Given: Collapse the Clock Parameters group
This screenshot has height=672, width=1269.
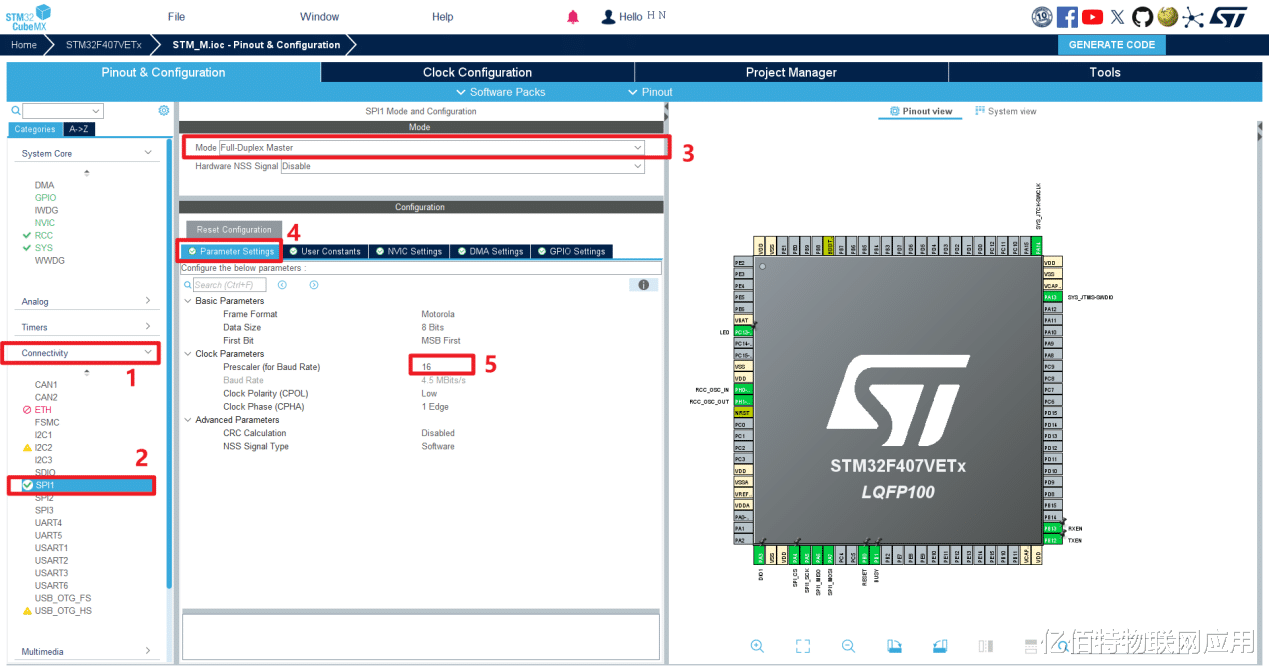Looking at the screenshot, I should 188,354.
